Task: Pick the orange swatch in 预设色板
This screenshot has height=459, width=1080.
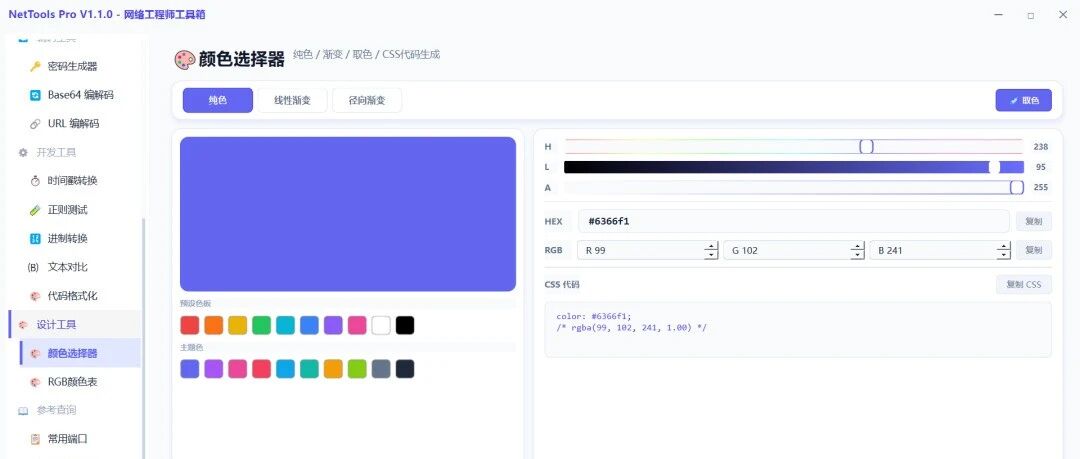Action: (x=214, y=325)
